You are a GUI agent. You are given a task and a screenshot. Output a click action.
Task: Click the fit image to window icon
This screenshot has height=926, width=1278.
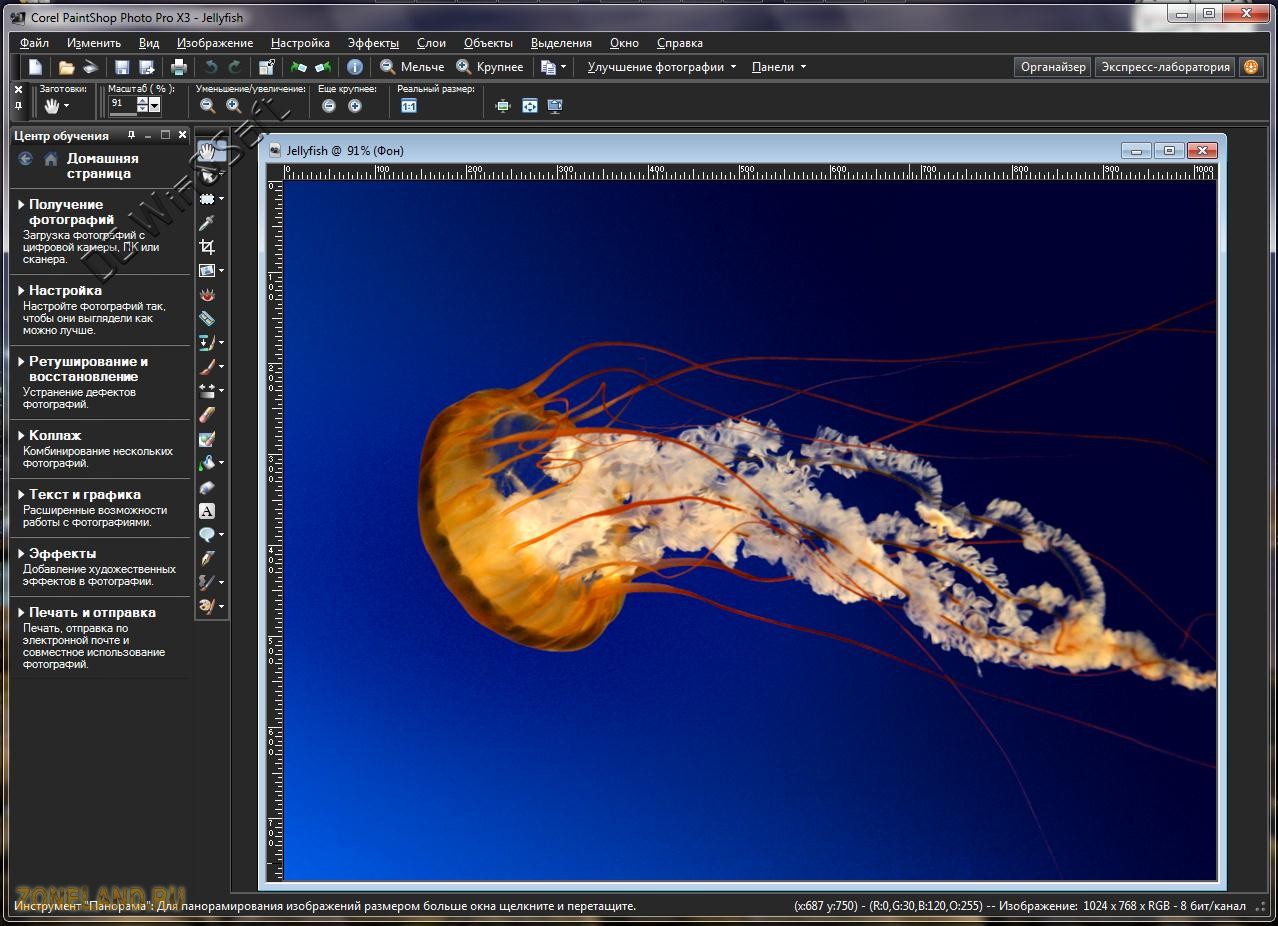530,106
